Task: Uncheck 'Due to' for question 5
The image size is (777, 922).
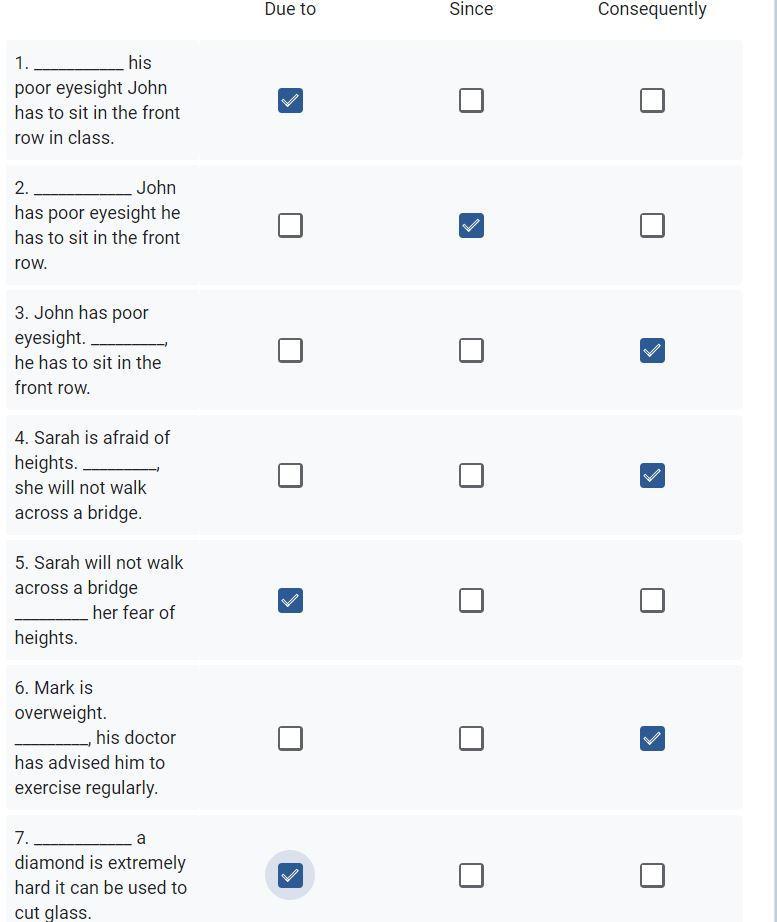Action: (290, 600)
